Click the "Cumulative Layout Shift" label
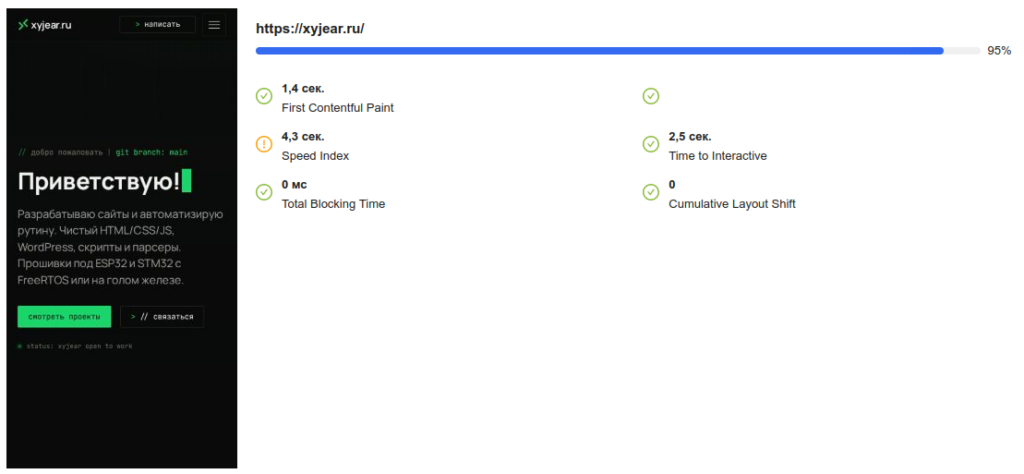 click(x=732, y=204)
